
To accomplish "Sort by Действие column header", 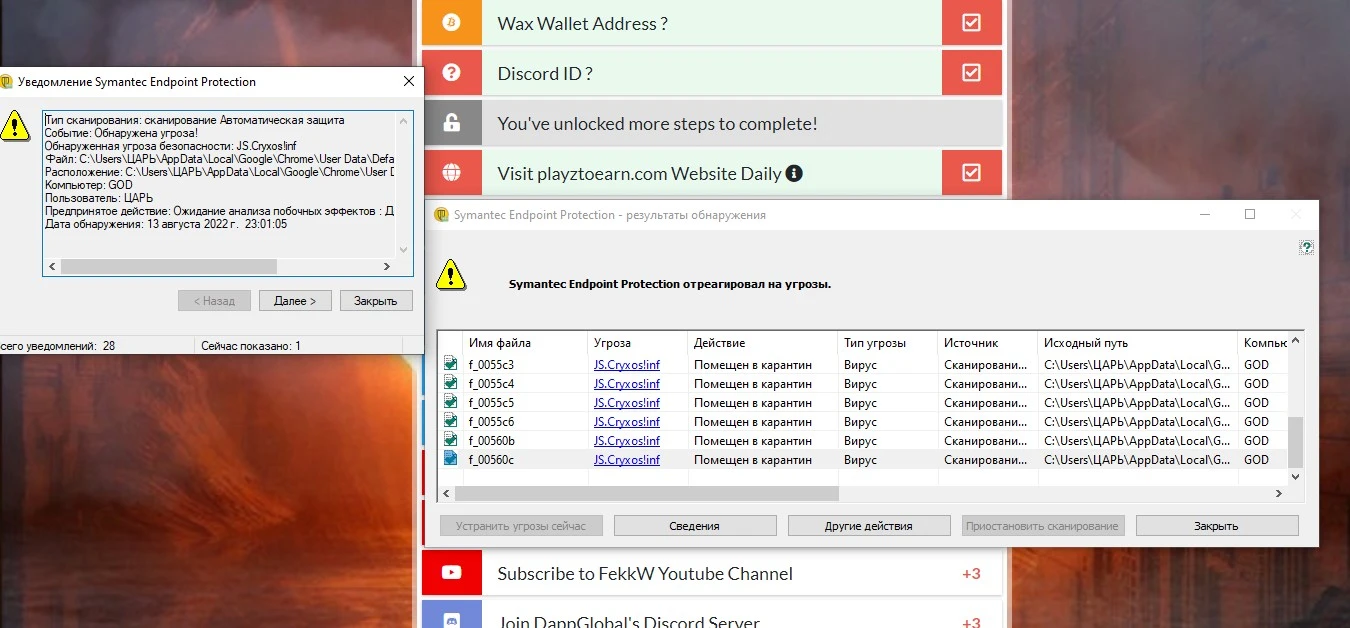I will click(763, 342).
